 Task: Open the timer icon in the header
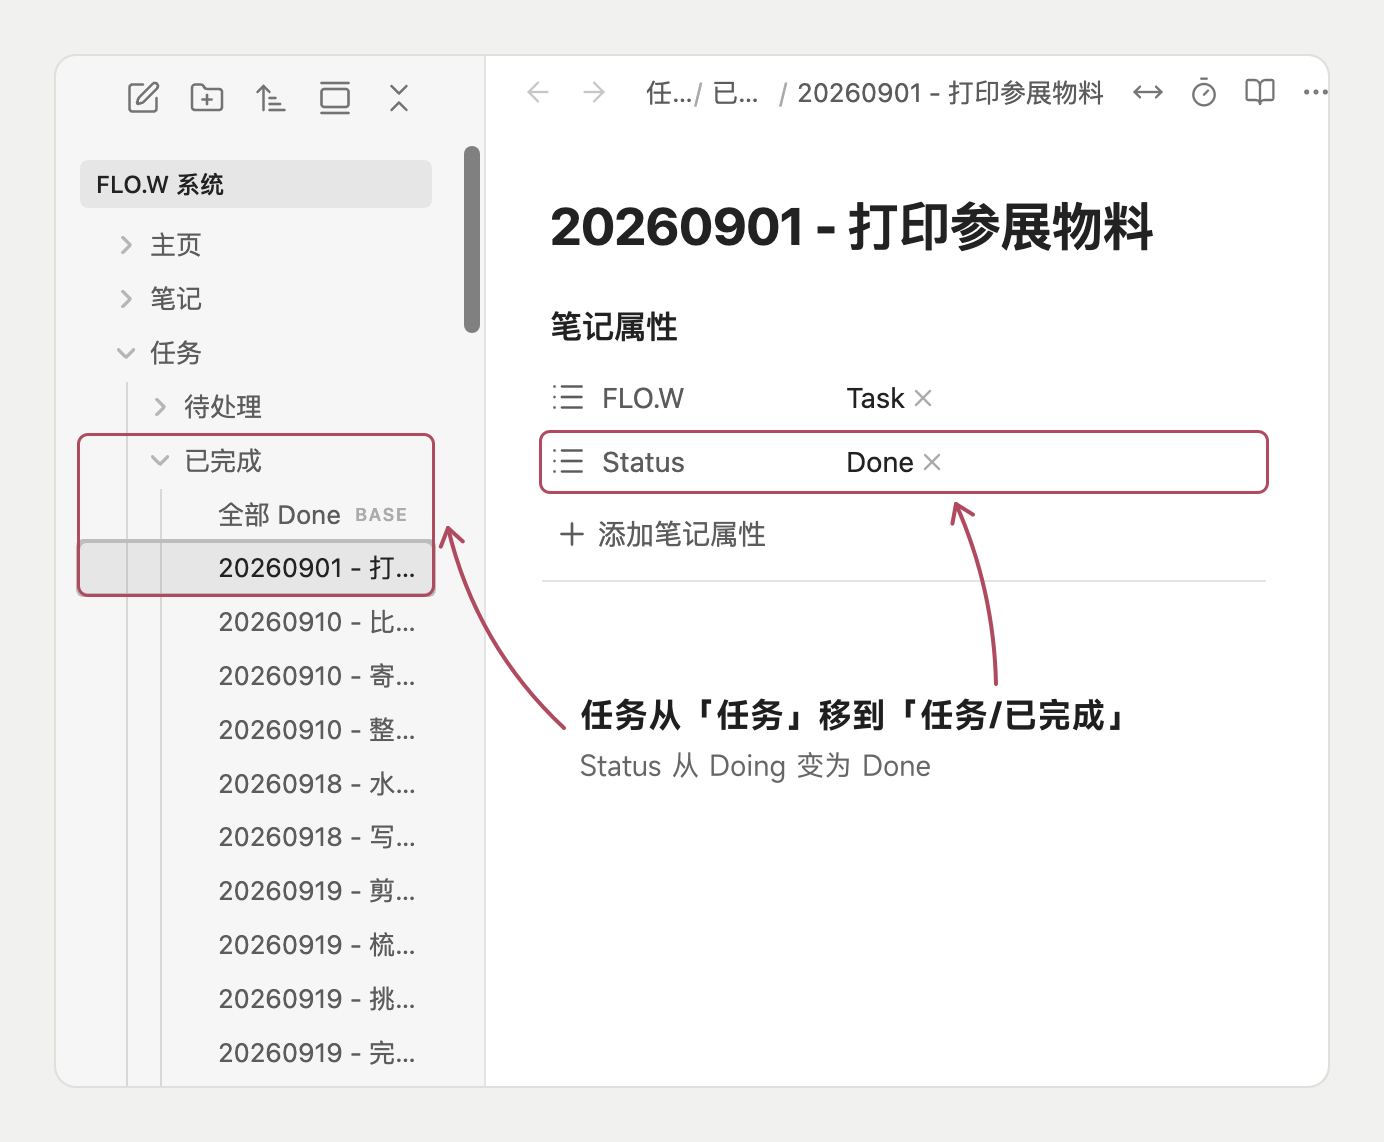1204,93
